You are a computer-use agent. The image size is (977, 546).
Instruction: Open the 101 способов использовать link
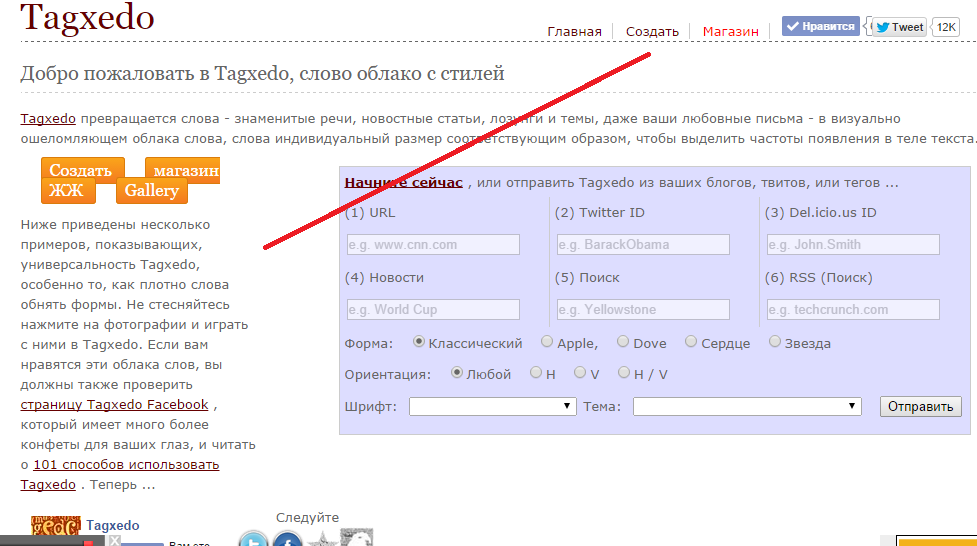point(126,464)
